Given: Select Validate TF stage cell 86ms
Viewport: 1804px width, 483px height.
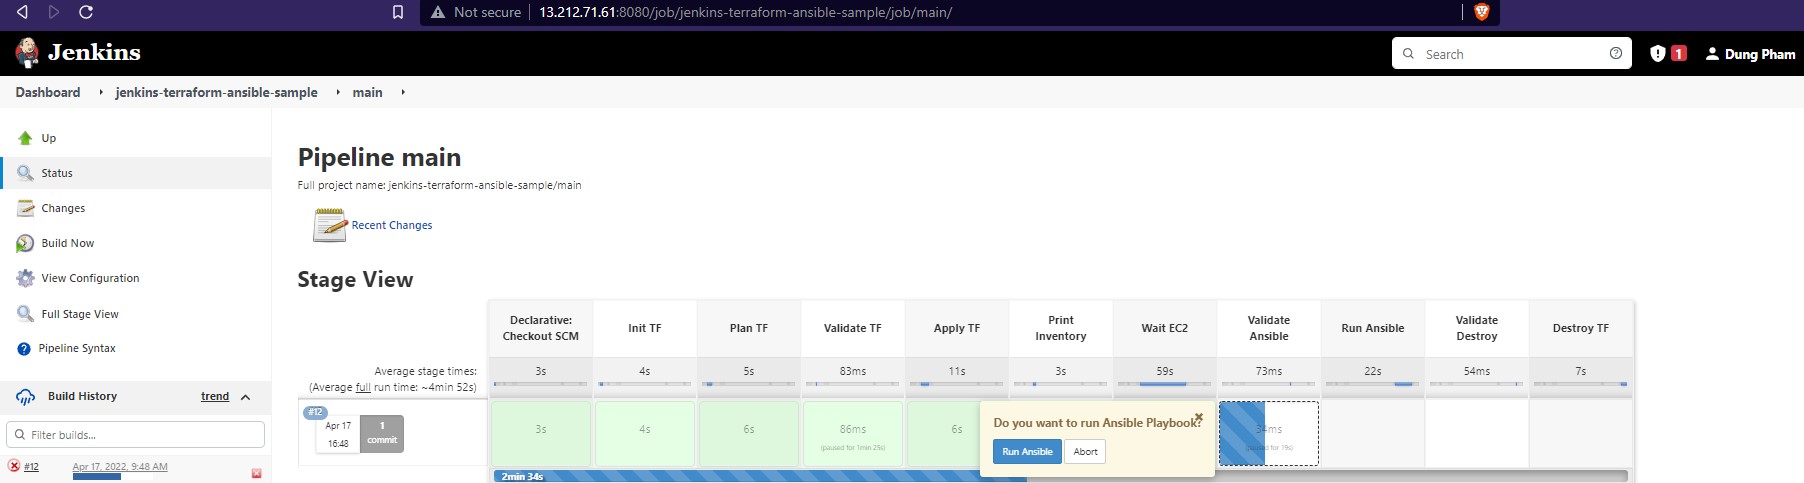Looking at the screenshot, I should [x=853, y=432].
